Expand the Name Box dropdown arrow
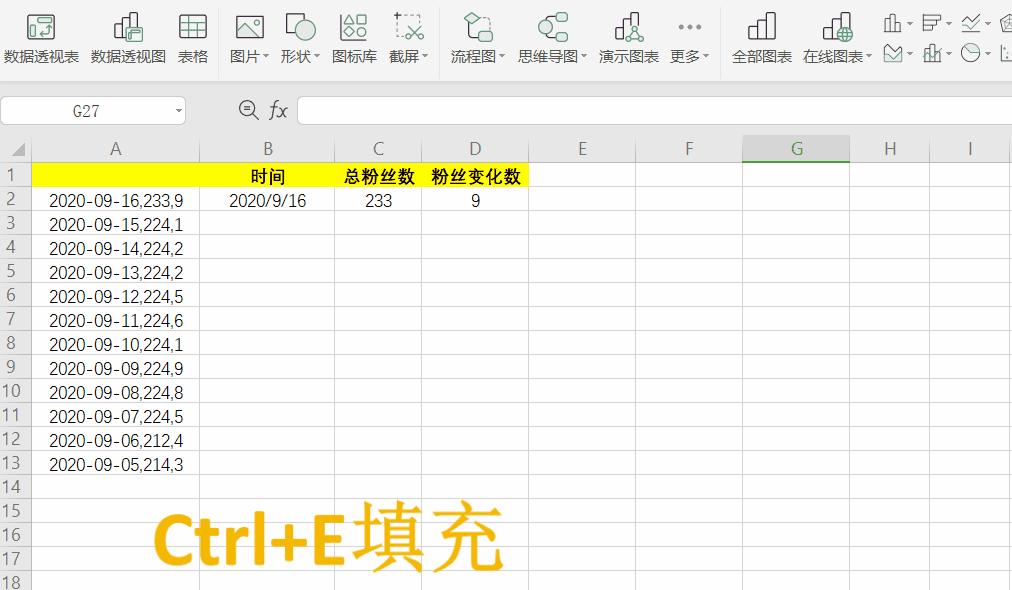 pyautogui.click(x=180, y=111)
